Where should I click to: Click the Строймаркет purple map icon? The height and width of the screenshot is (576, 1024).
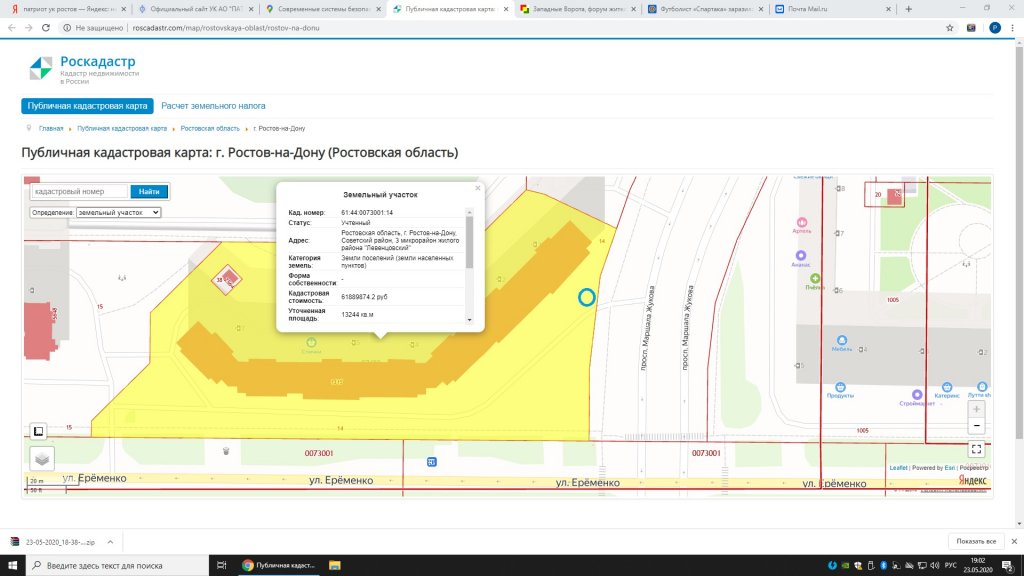click(917, 394)
